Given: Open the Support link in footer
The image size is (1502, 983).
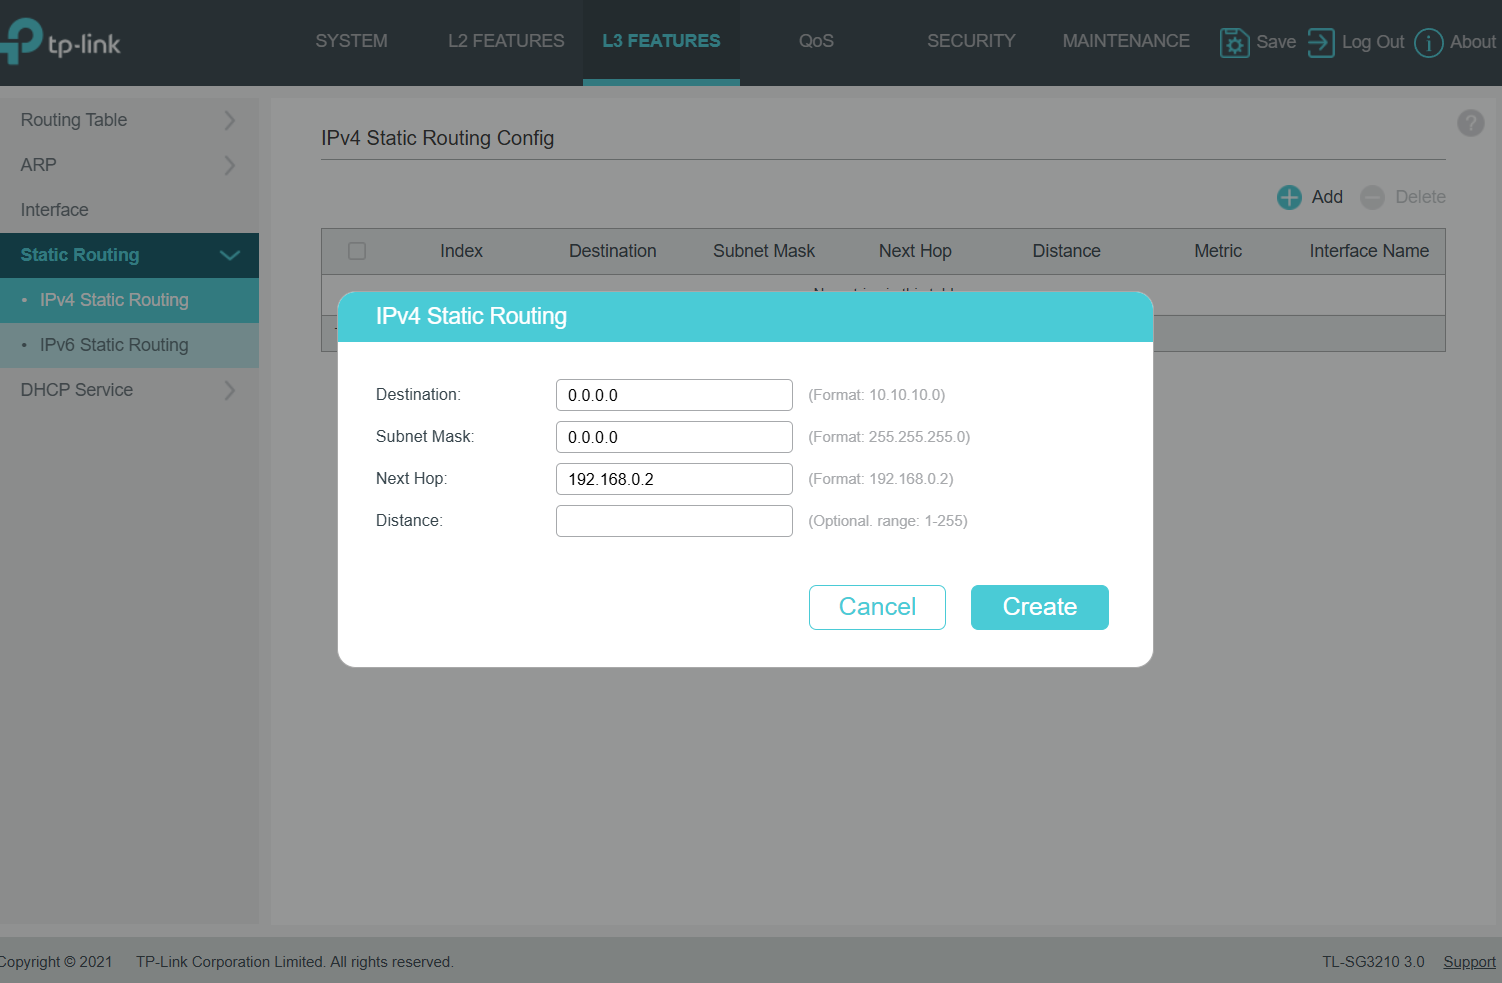Looking at the screenshot, I should pyautogui.click(x=1468, y=962).
